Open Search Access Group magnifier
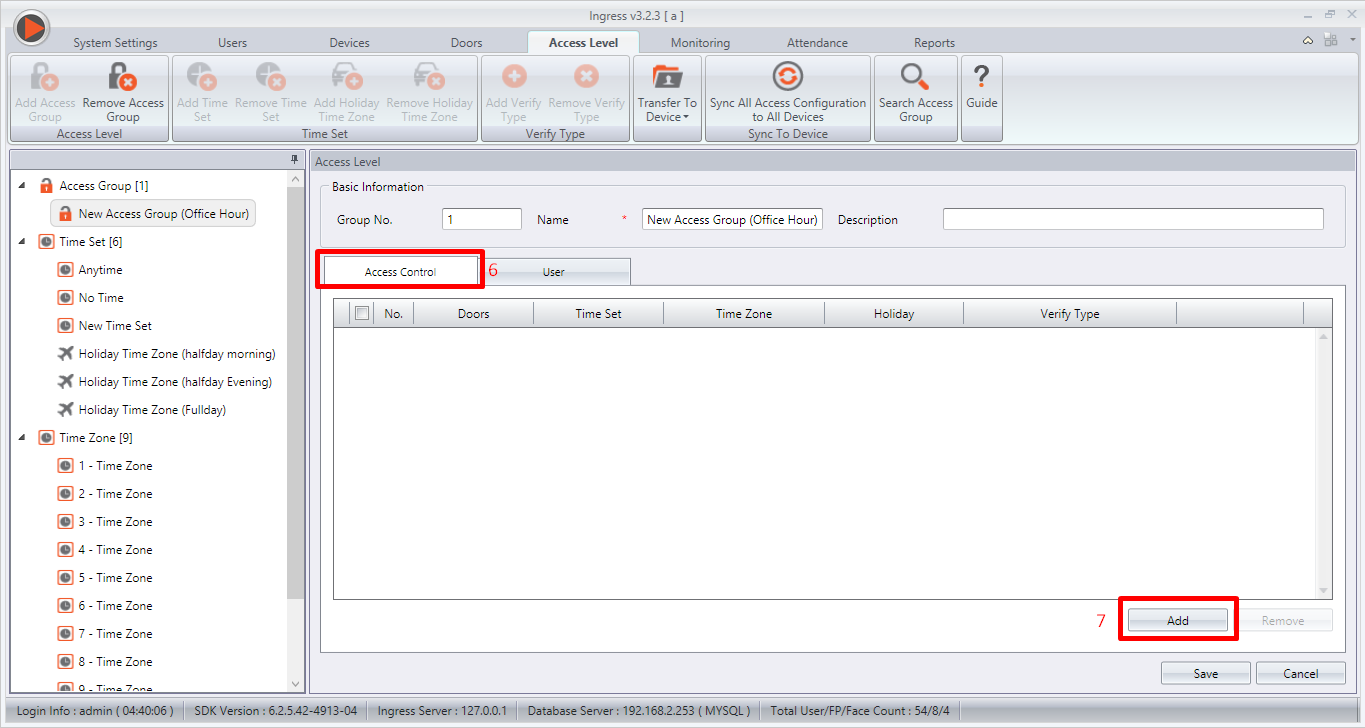1365x728 pixels. click(x=915, y=77)
